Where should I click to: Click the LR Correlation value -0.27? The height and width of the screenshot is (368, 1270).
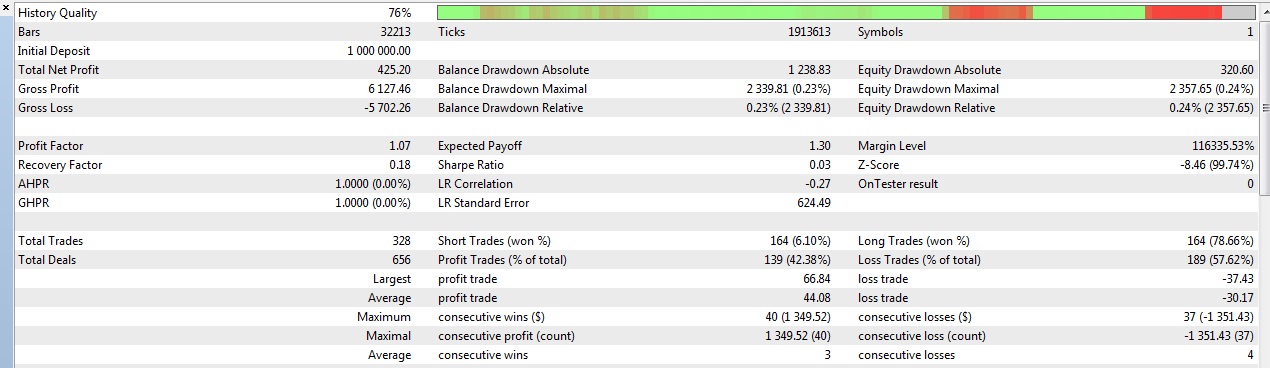[818, 184]
